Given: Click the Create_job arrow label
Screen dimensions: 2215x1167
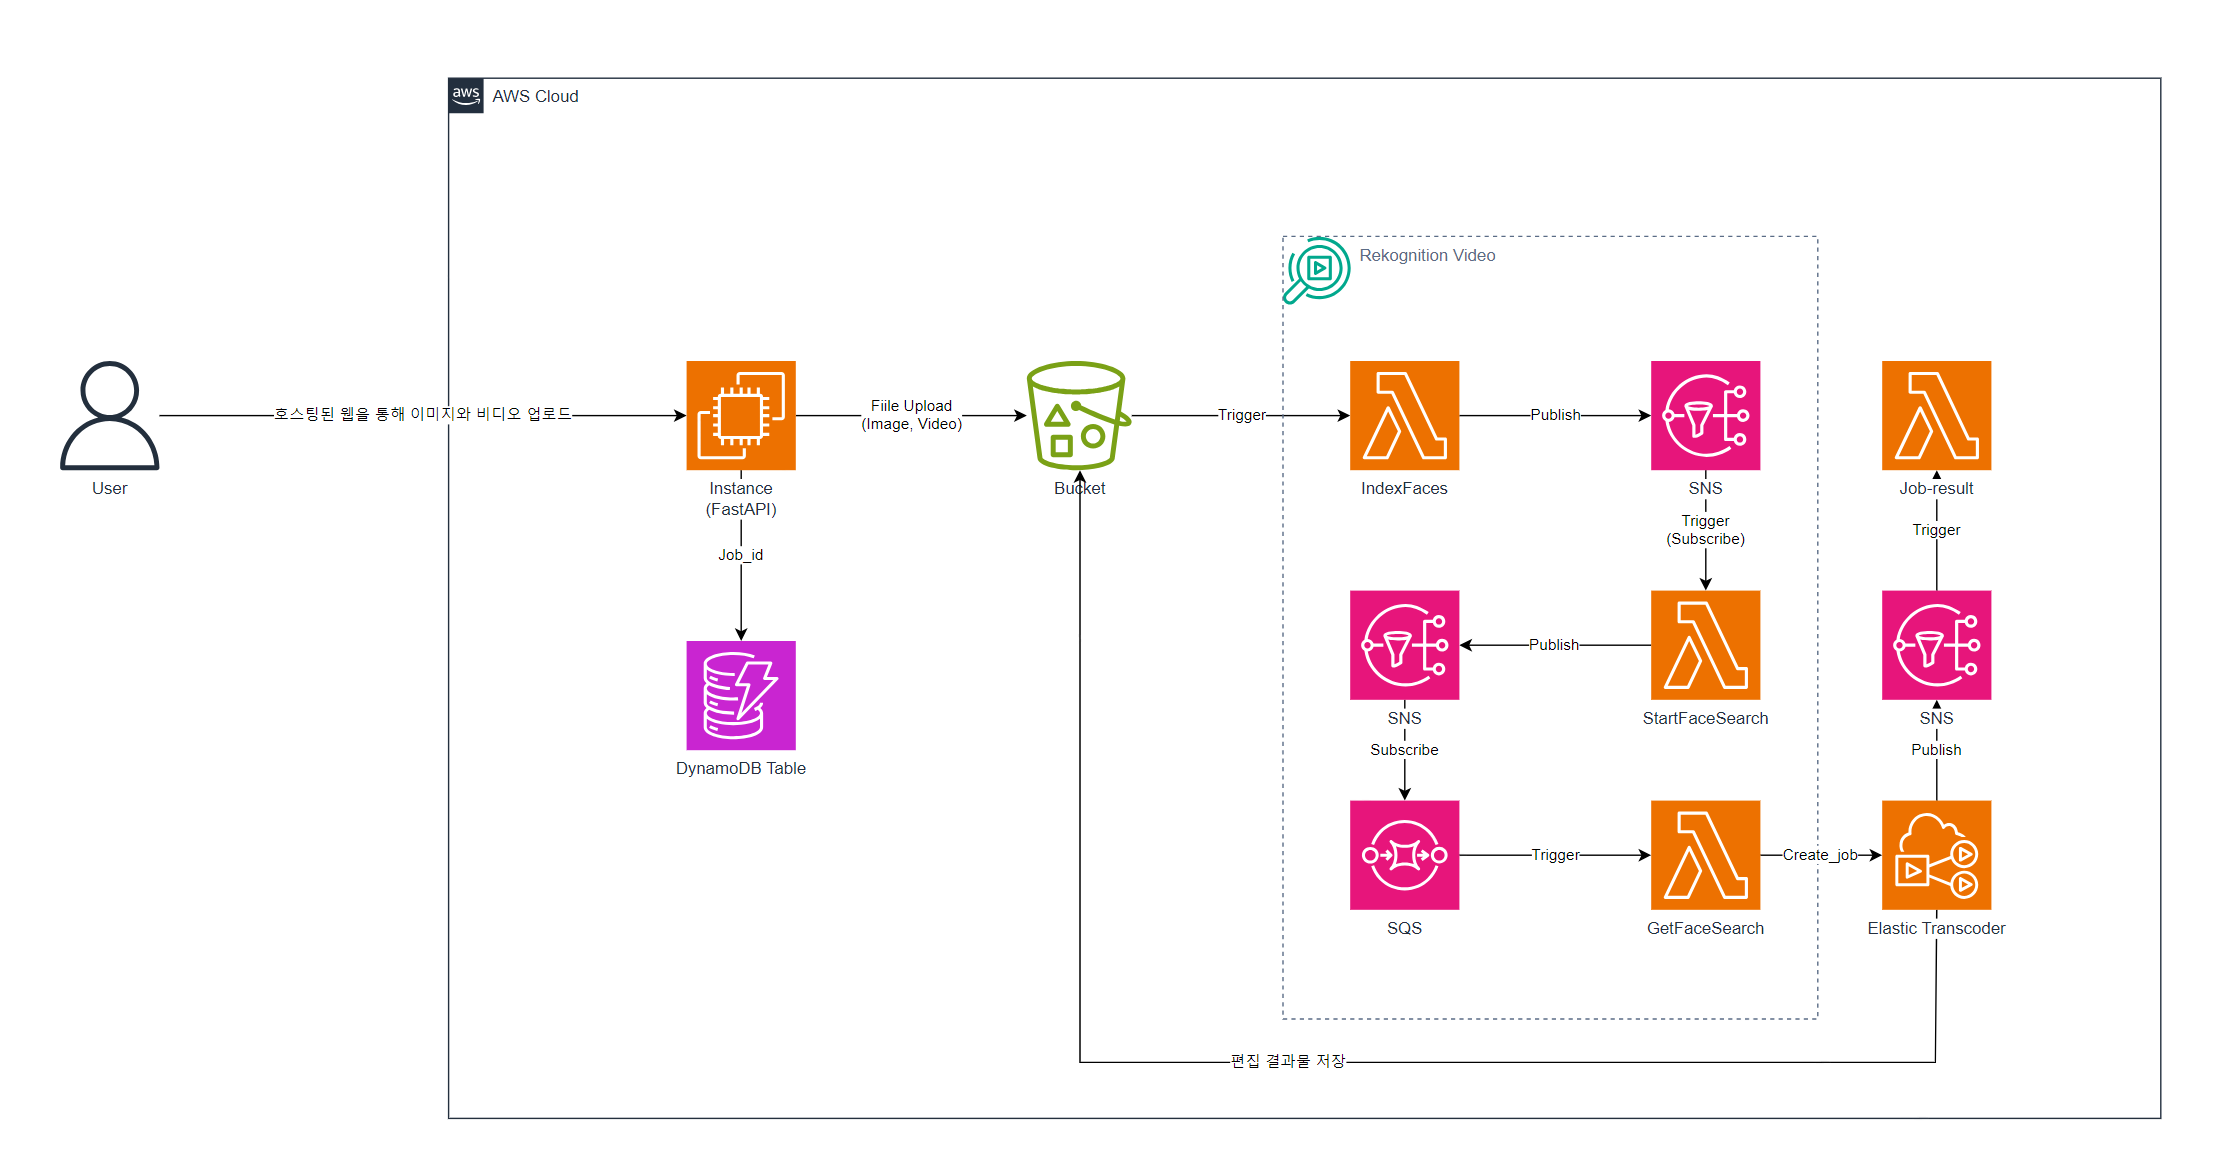Looking at the screenshot, I should coord(1819,855).
